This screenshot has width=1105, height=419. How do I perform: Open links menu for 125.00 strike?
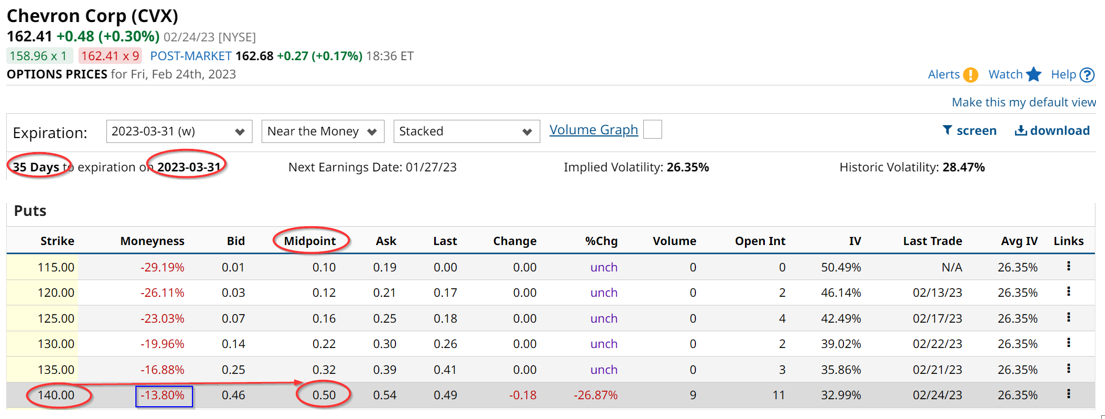1068,318
